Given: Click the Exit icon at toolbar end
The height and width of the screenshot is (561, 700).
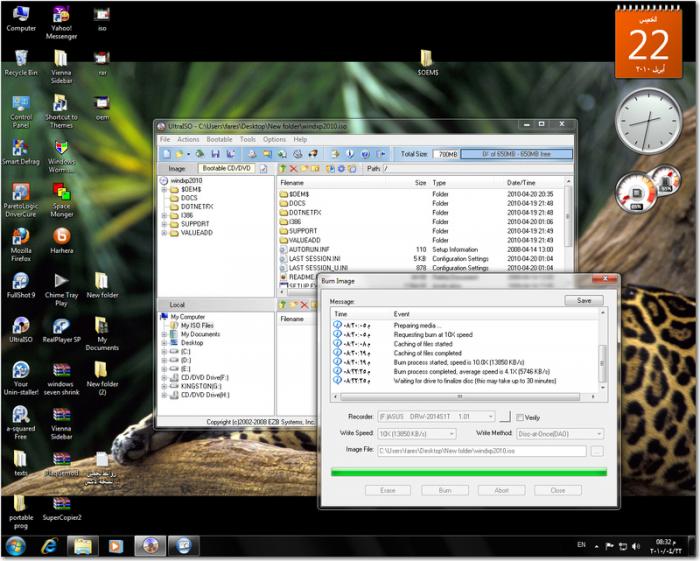Looking at the screenshot, I should (x=381, y=154).
